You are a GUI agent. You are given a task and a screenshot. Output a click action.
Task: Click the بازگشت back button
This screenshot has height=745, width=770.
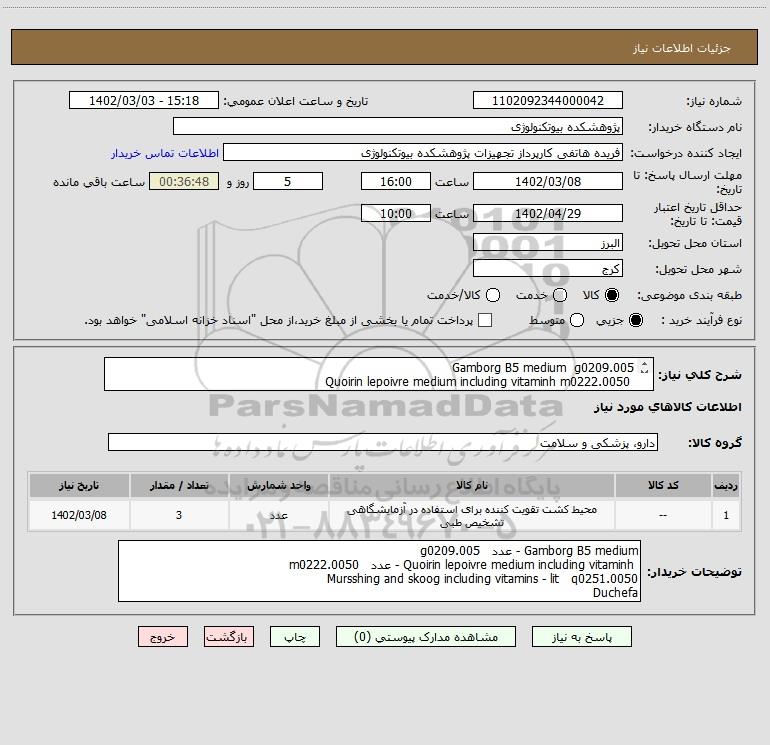click(229, 637)
